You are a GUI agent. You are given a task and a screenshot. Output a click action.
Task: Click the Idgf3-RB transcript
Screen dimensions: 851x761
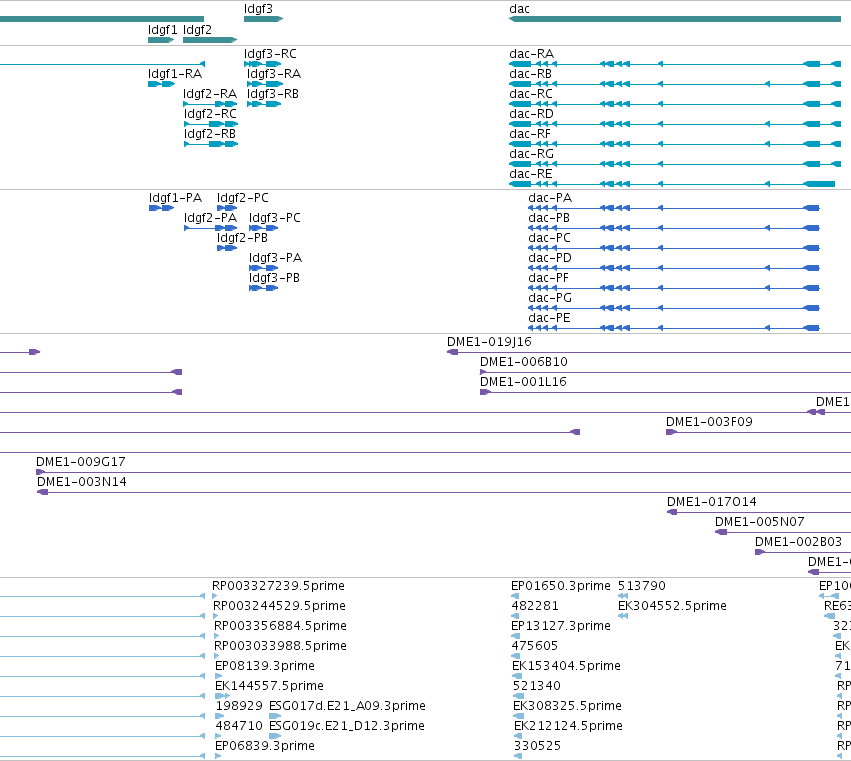tap(264, 104)
